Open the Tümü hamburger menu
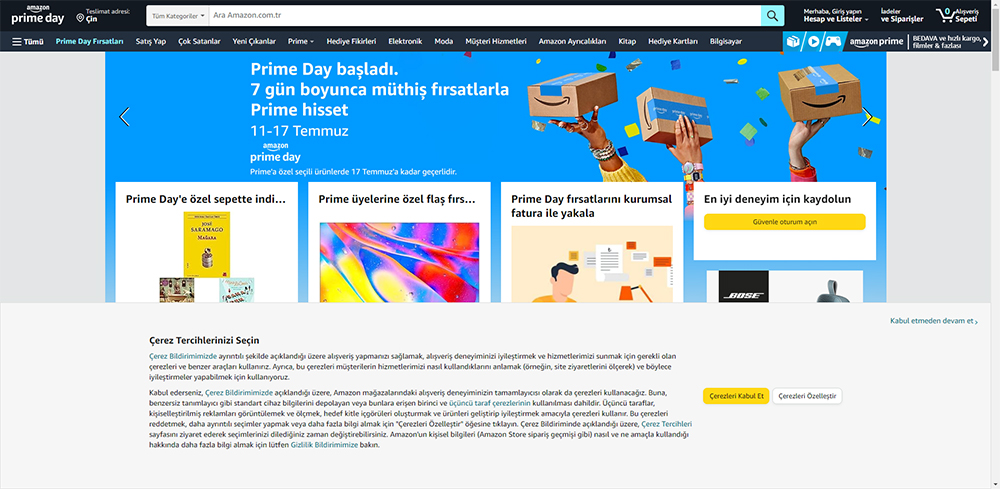 pos(27,41)
